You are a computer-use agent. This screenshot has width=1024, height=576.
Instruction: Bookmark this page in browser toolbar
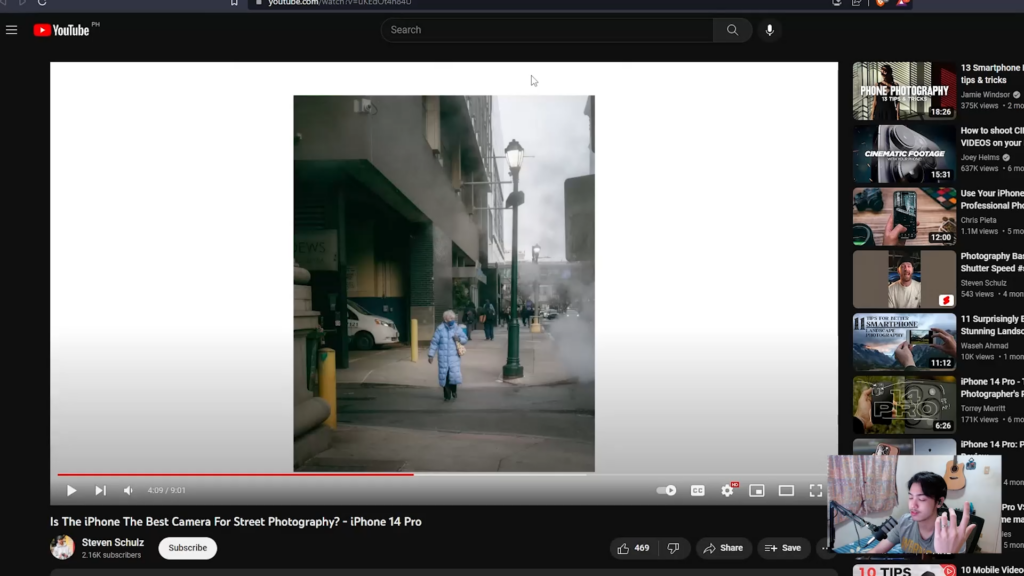coord(234,3)
